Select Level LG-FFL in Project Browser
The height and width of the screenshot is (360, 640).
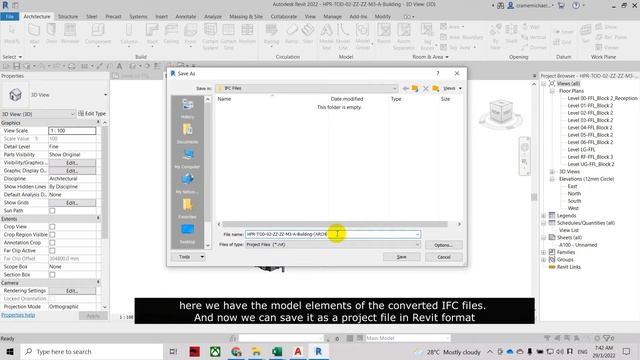tap(581, 149)
